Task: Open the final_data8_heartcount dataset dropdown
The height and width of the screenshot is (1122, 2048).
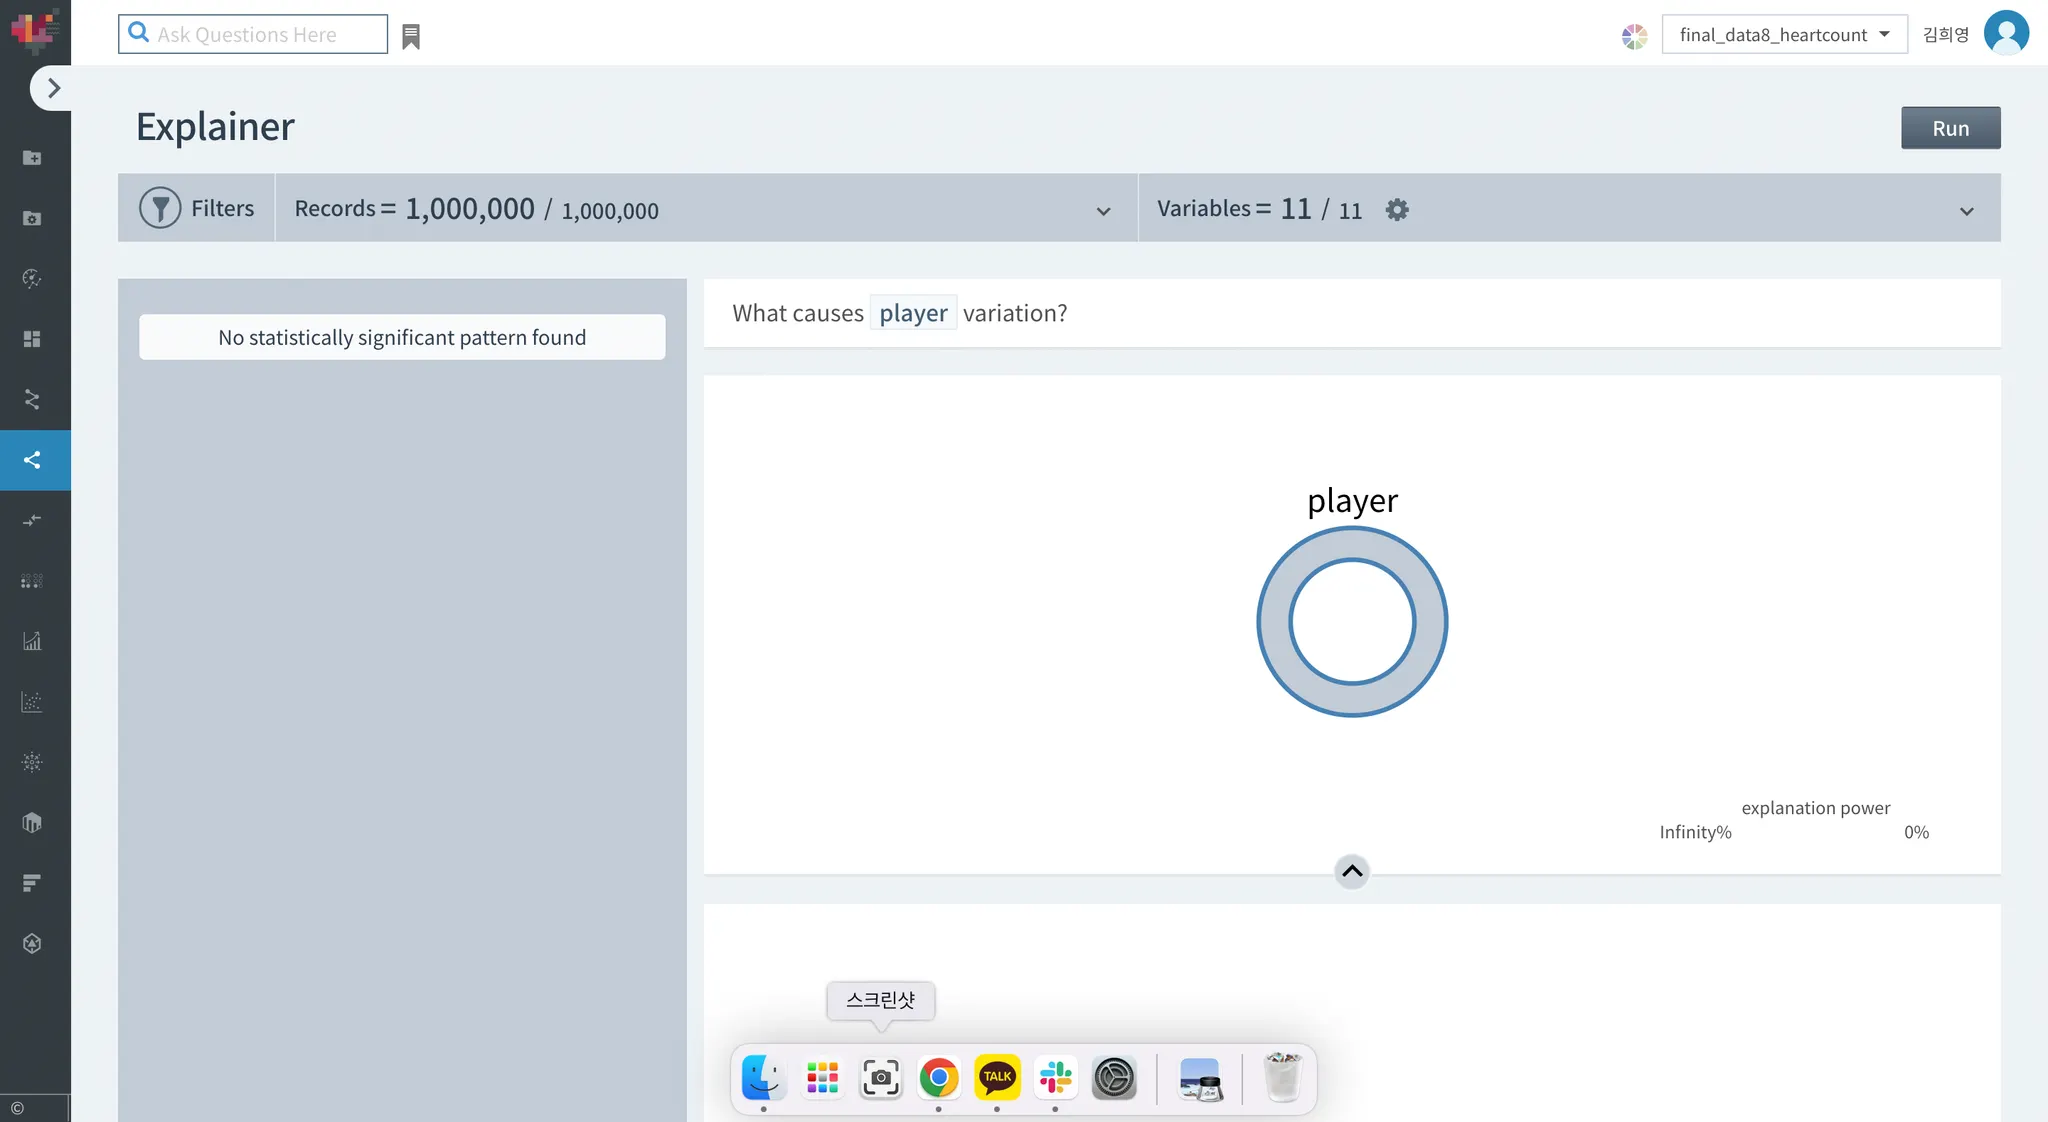Action: (1784, 35)
